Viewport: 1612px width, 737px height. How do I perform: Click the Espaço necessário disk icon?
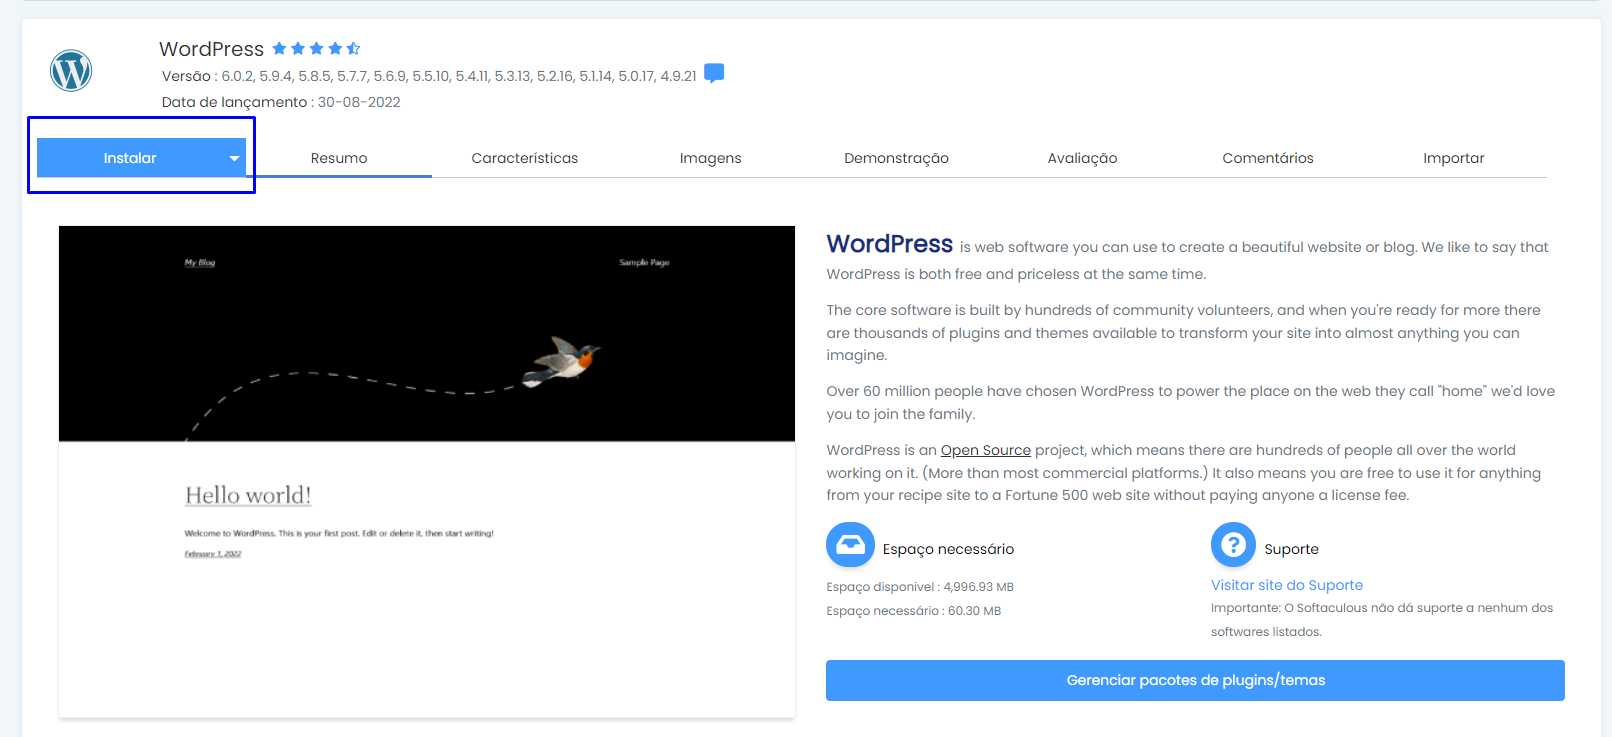[850, 545]
